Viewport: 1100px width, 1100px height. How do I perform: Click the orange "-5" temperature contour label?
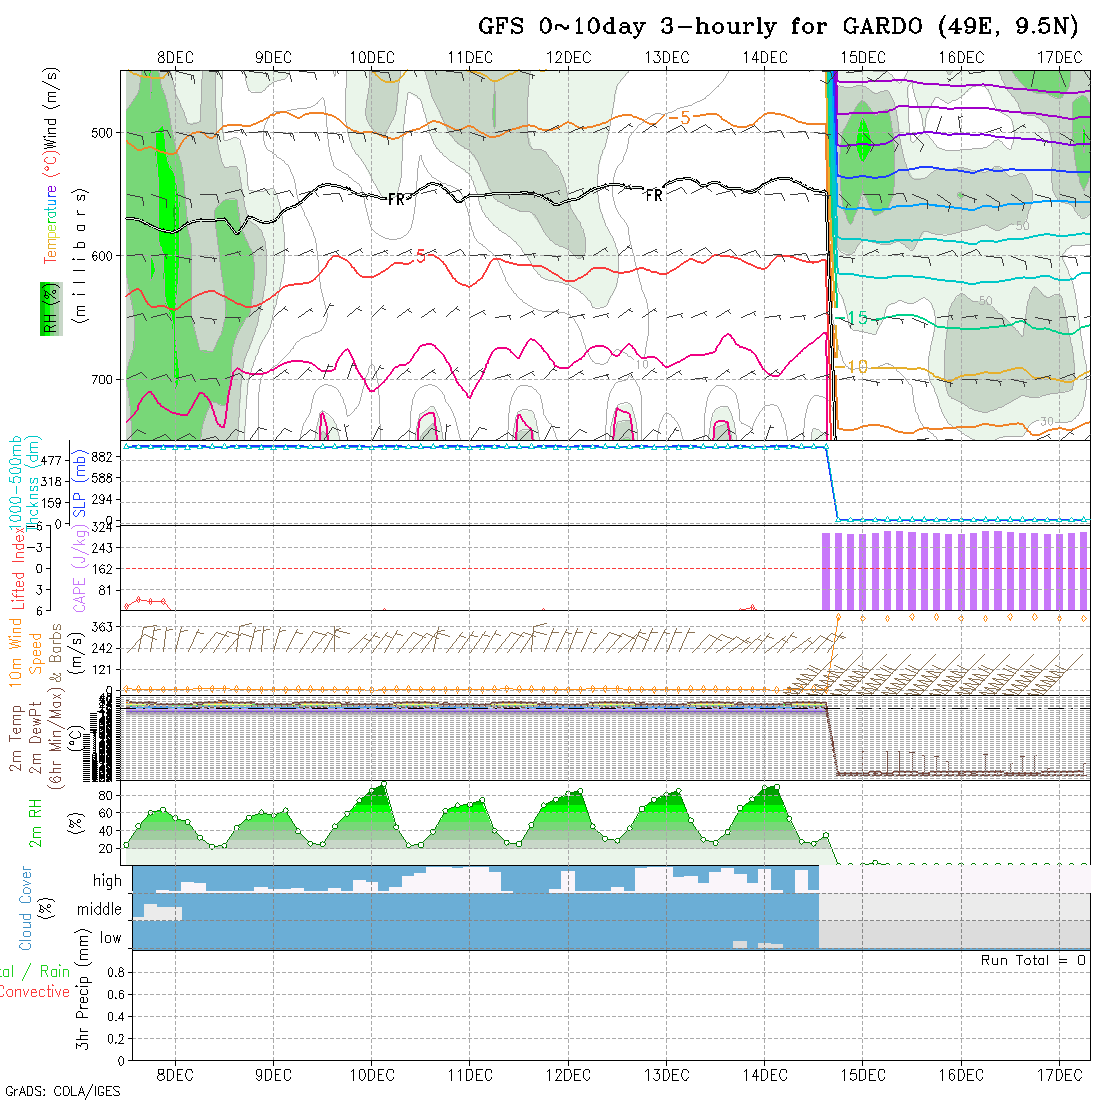tap(678, 118)
